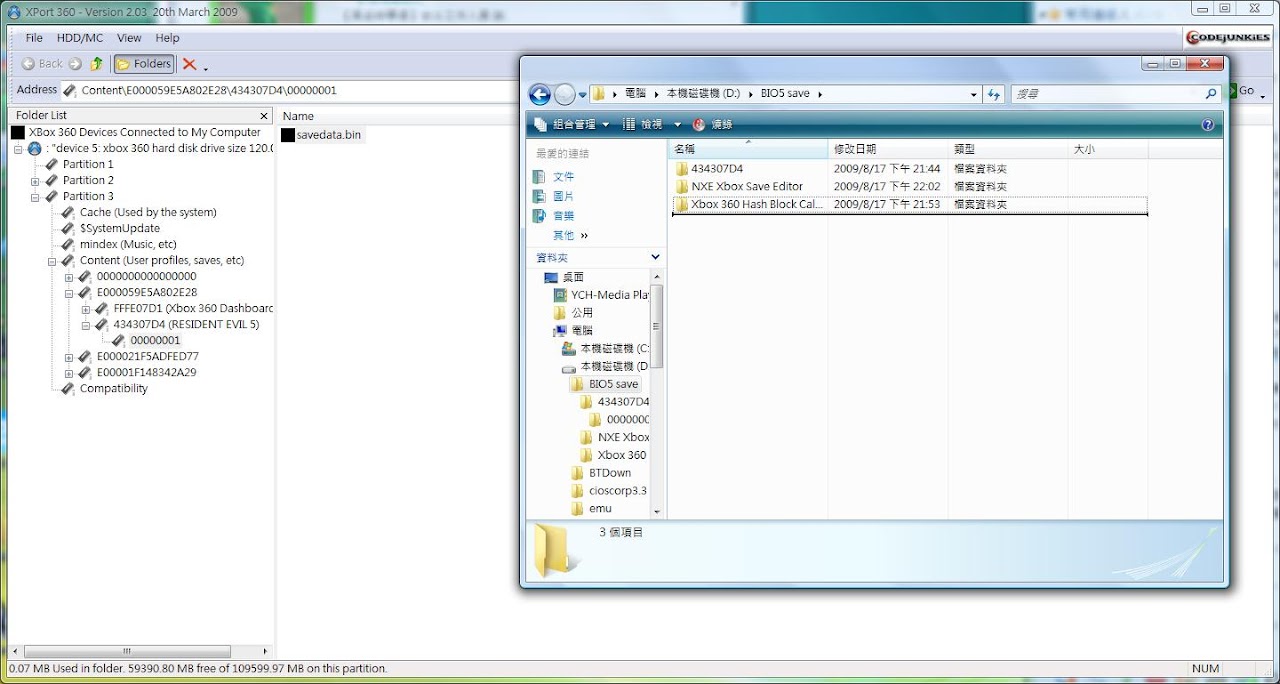This screenshot has height=684, width=1280.
Task: Collapse Partition 3 in folder tree
Action: [x=35, y=197]
